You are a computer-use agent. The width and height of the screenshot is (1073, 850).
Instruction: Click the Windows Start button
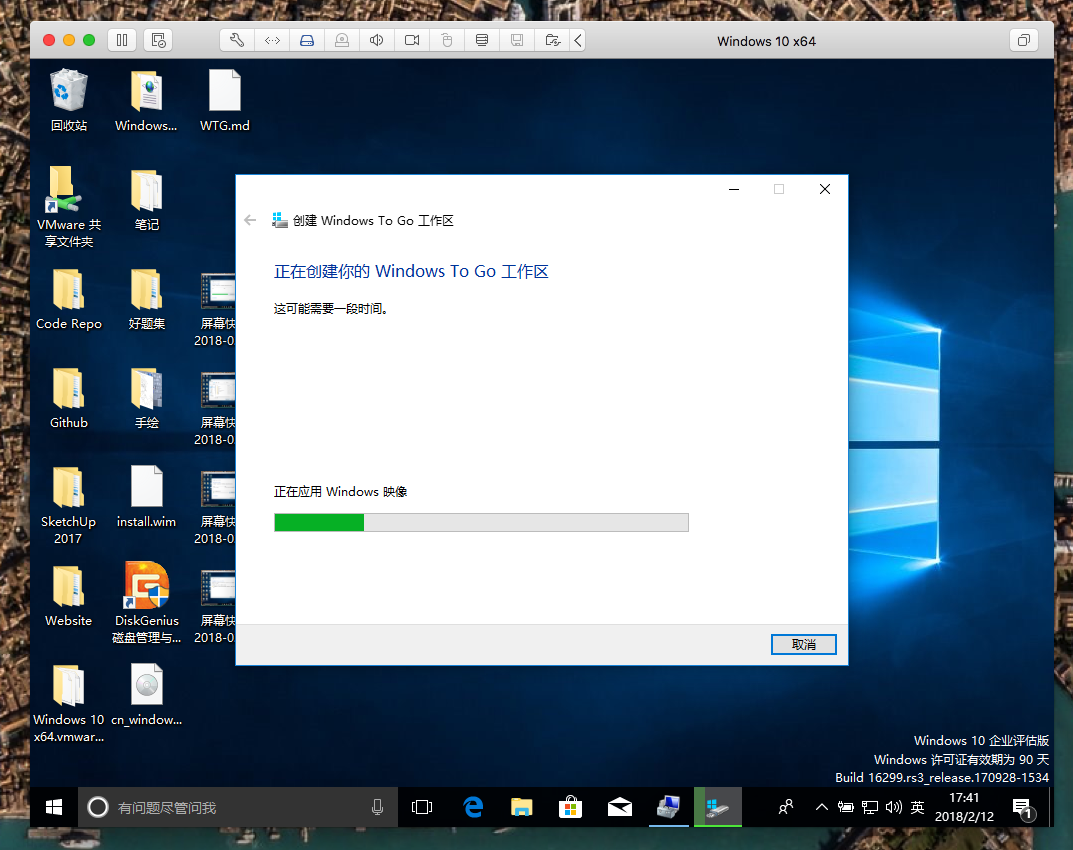pyautogui.click(x=54, y=806)
